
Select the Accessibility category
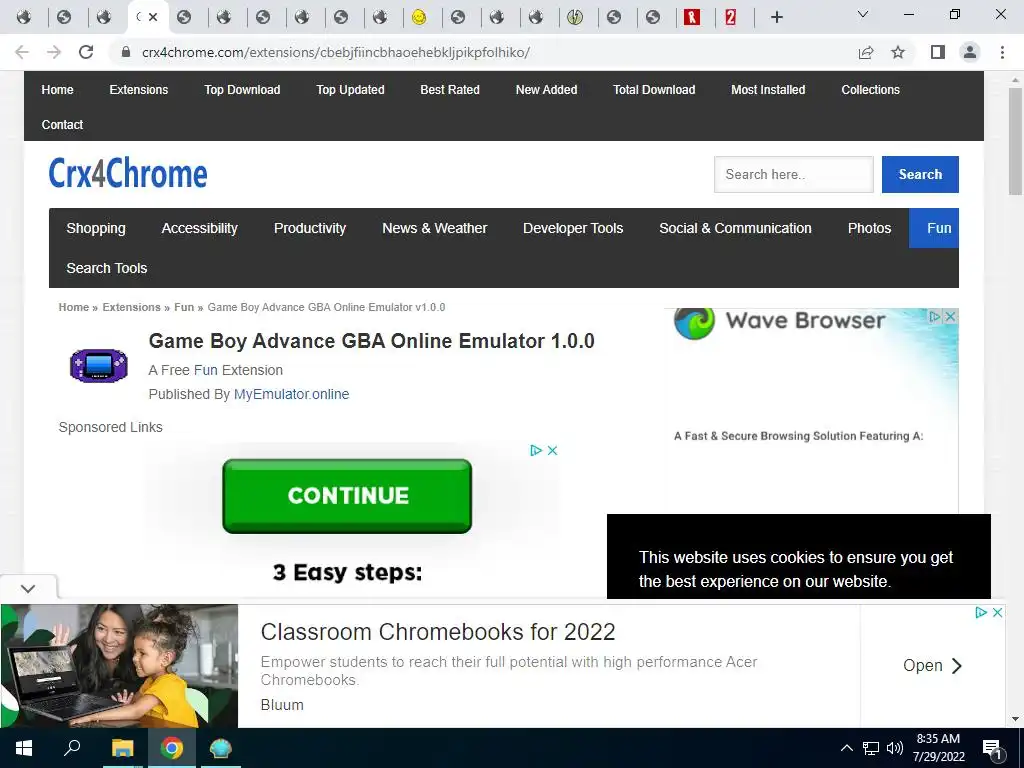click(199, 228)
